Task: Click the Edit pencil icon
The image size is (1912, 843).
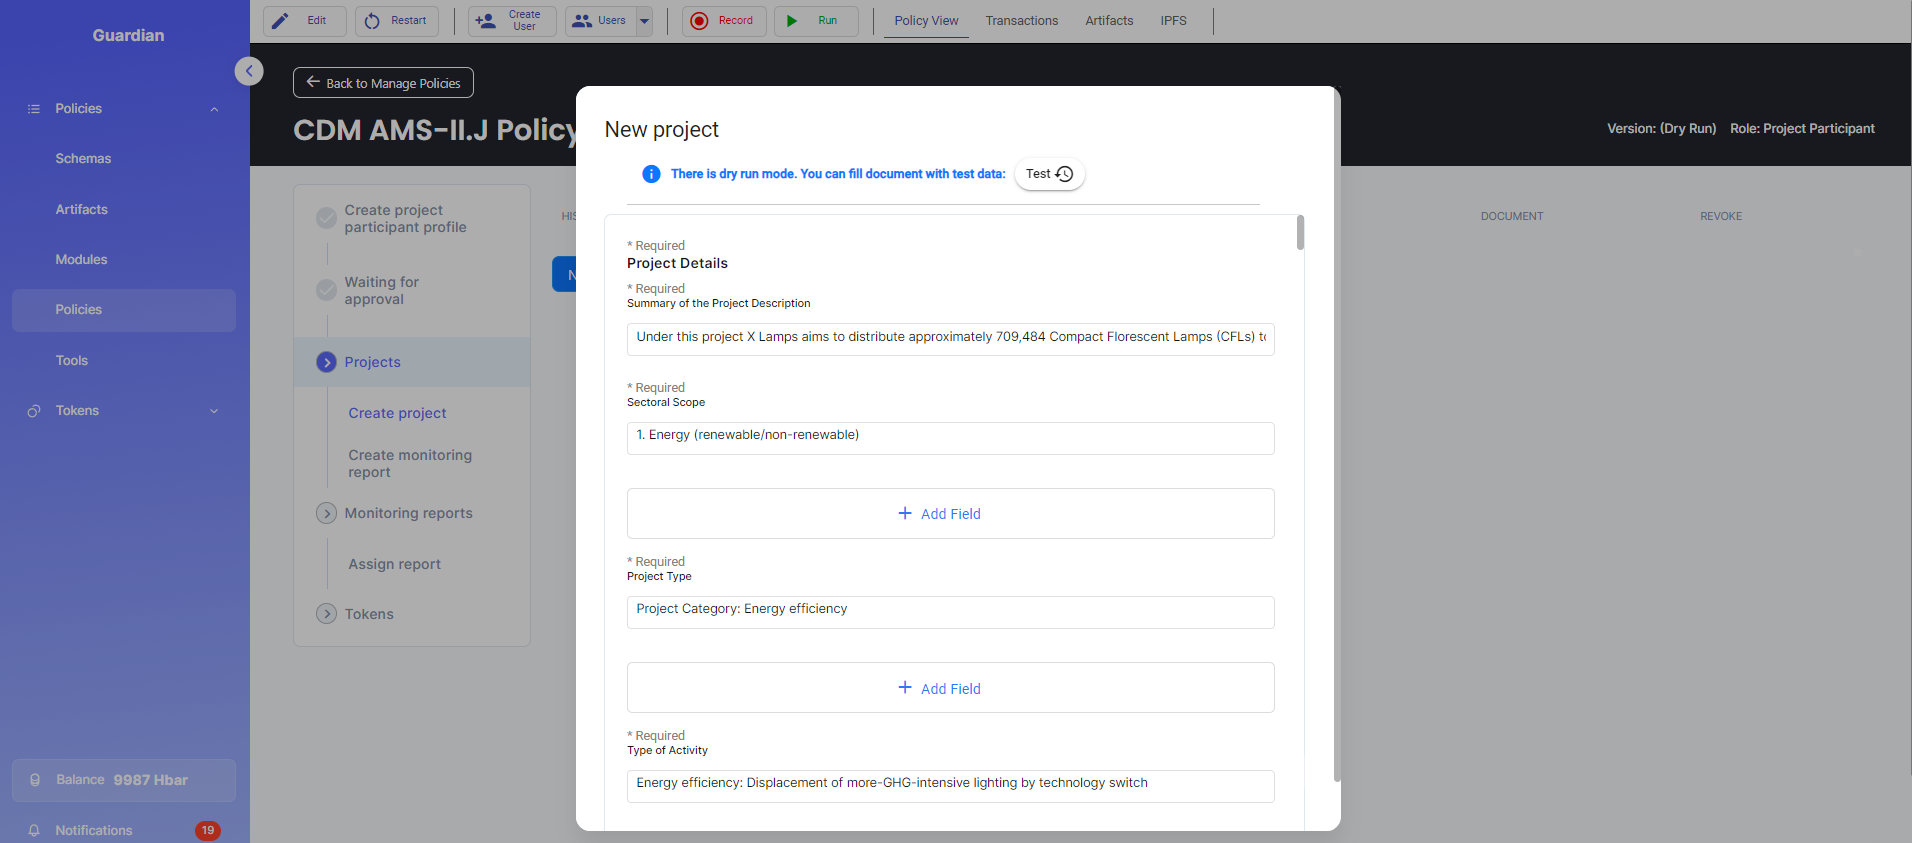Action: tap(281, 21)
